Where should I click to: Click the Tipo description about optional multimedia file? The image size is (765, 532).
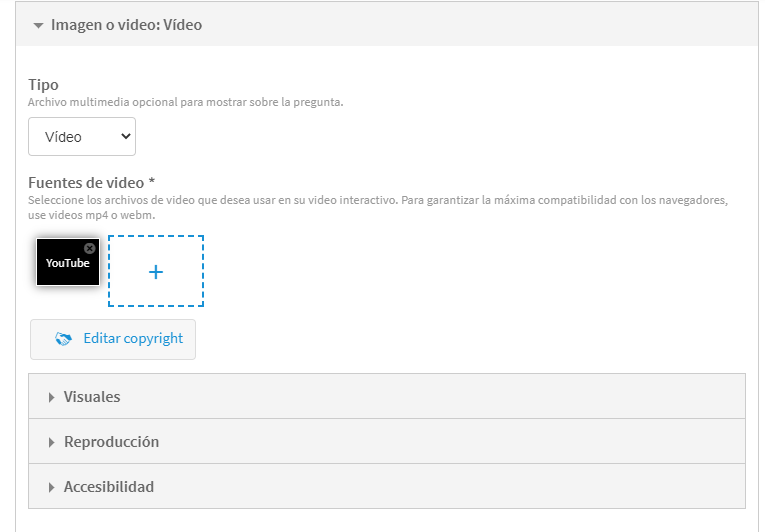pos(185,102)
